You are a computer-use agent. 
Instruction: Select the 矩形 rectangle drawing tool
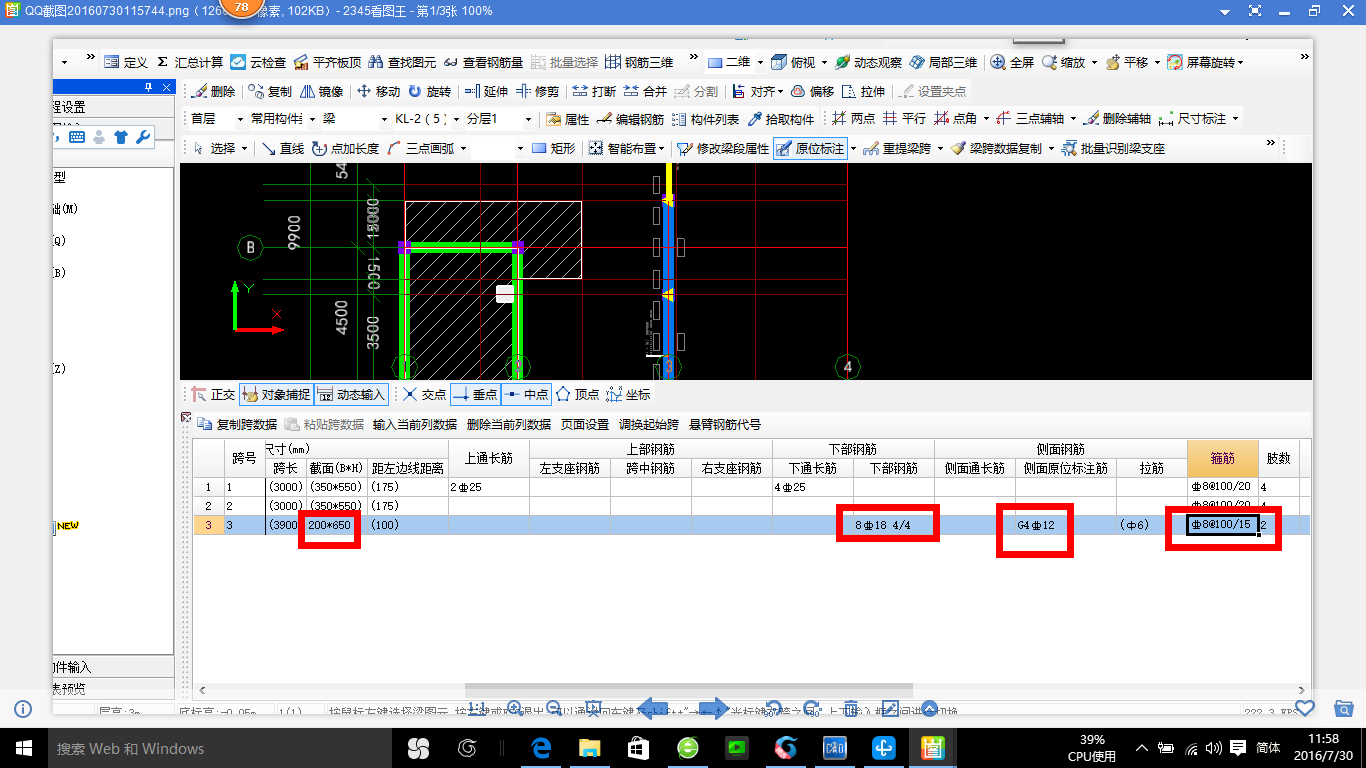[x=554, y=148]
